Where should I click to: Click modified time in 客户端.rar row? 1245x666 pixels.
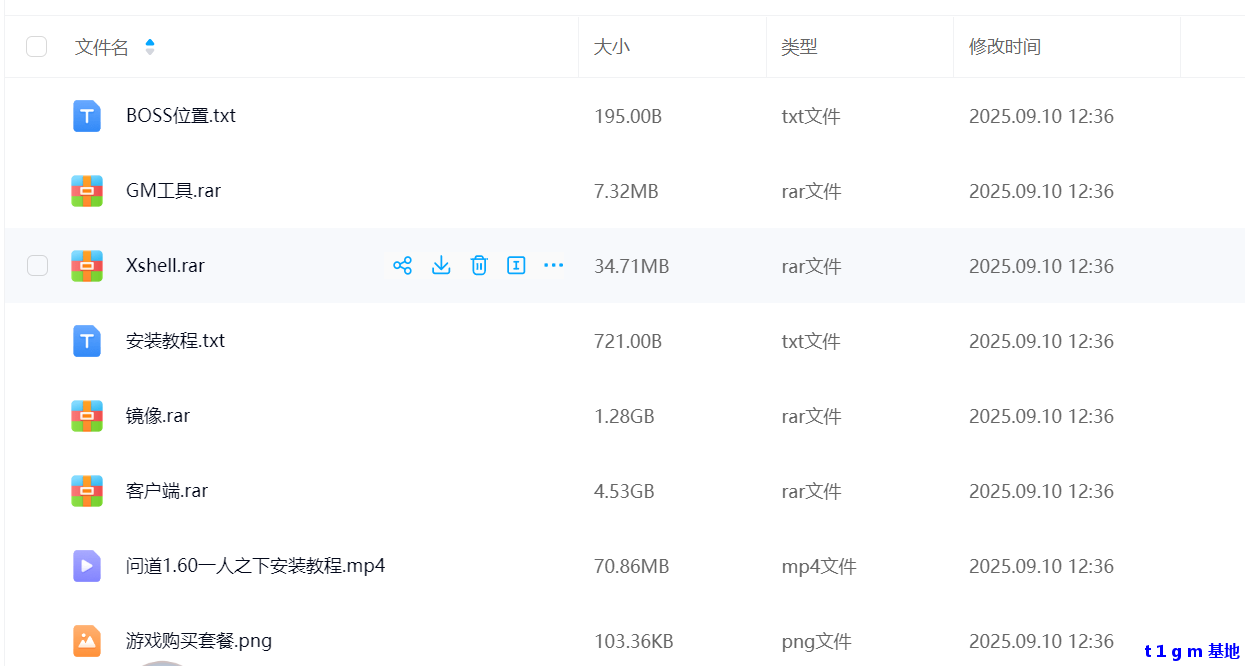point(1041,491)
